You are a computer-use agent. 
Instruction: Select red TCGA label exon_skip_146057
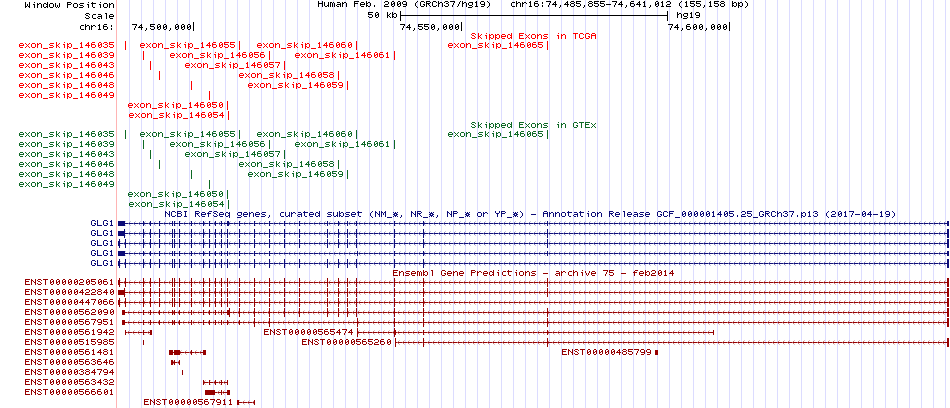233,65
